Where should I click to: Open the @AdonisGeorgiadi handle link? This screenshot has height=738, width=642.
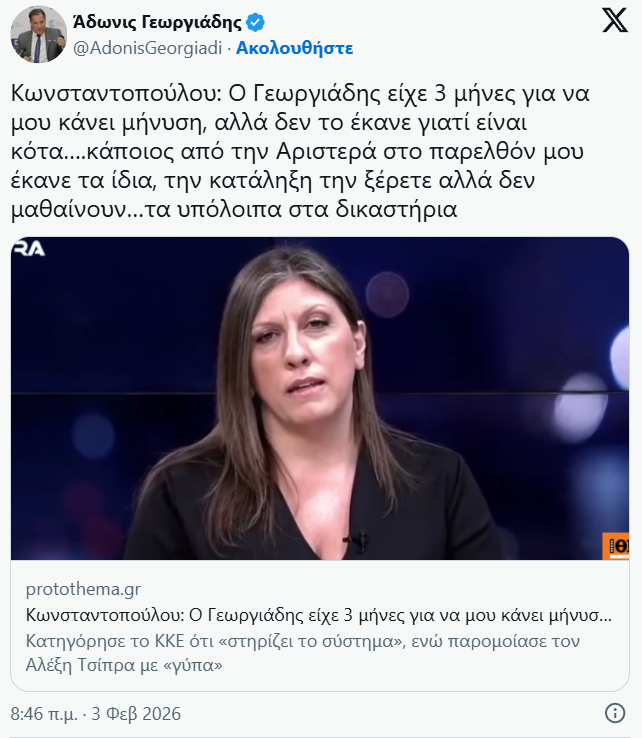[147, 48]
